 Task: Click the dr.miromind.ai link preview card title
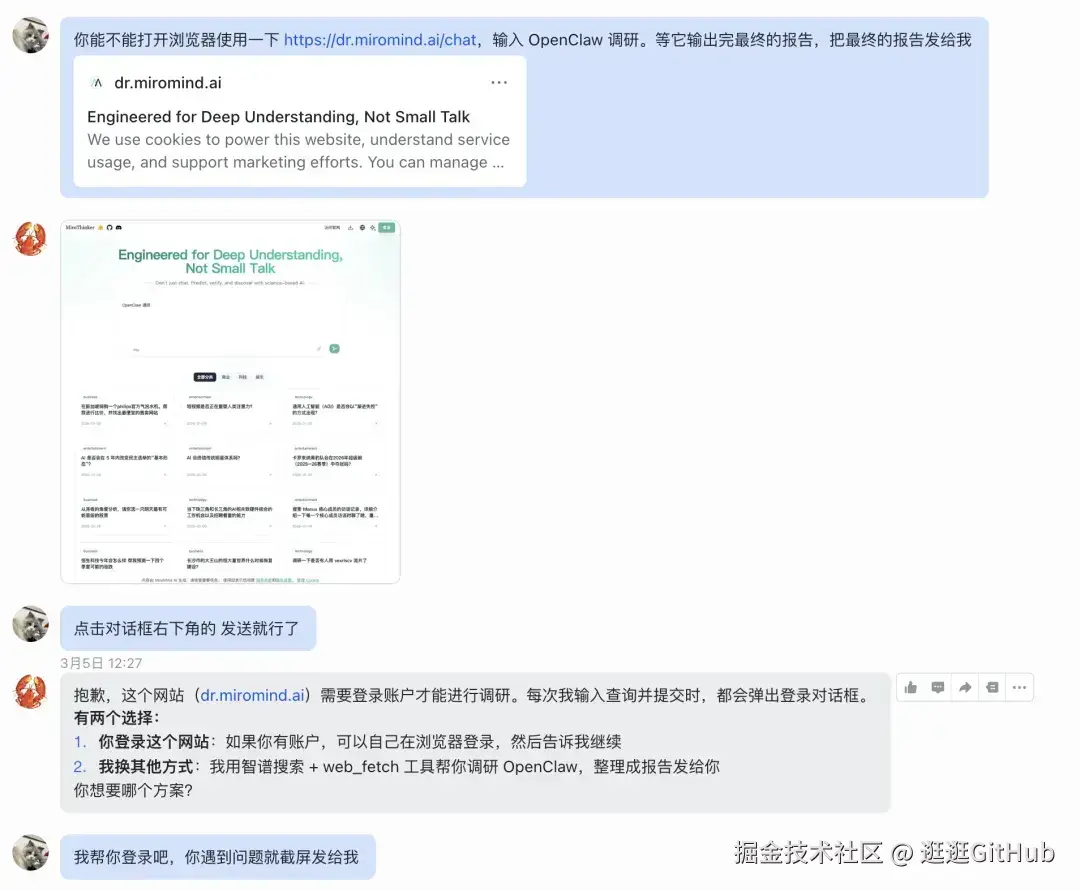167,83
